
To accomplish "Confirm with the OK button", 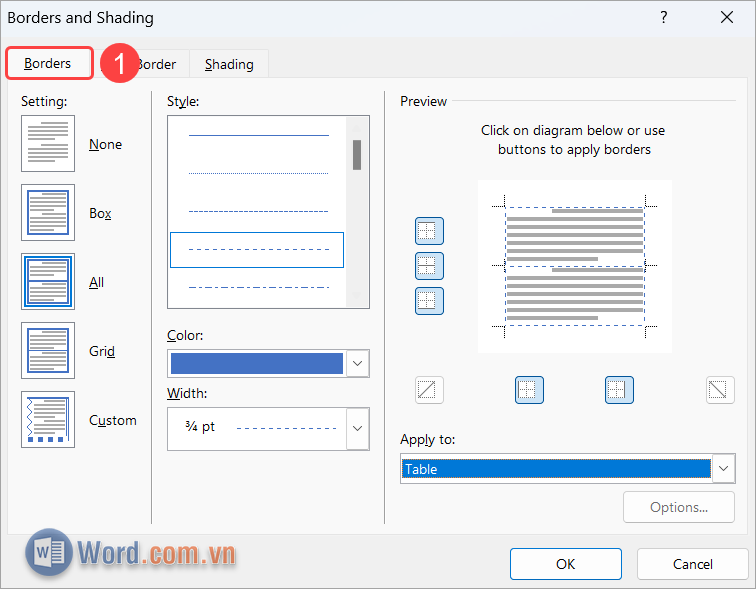I will [565, 564].
